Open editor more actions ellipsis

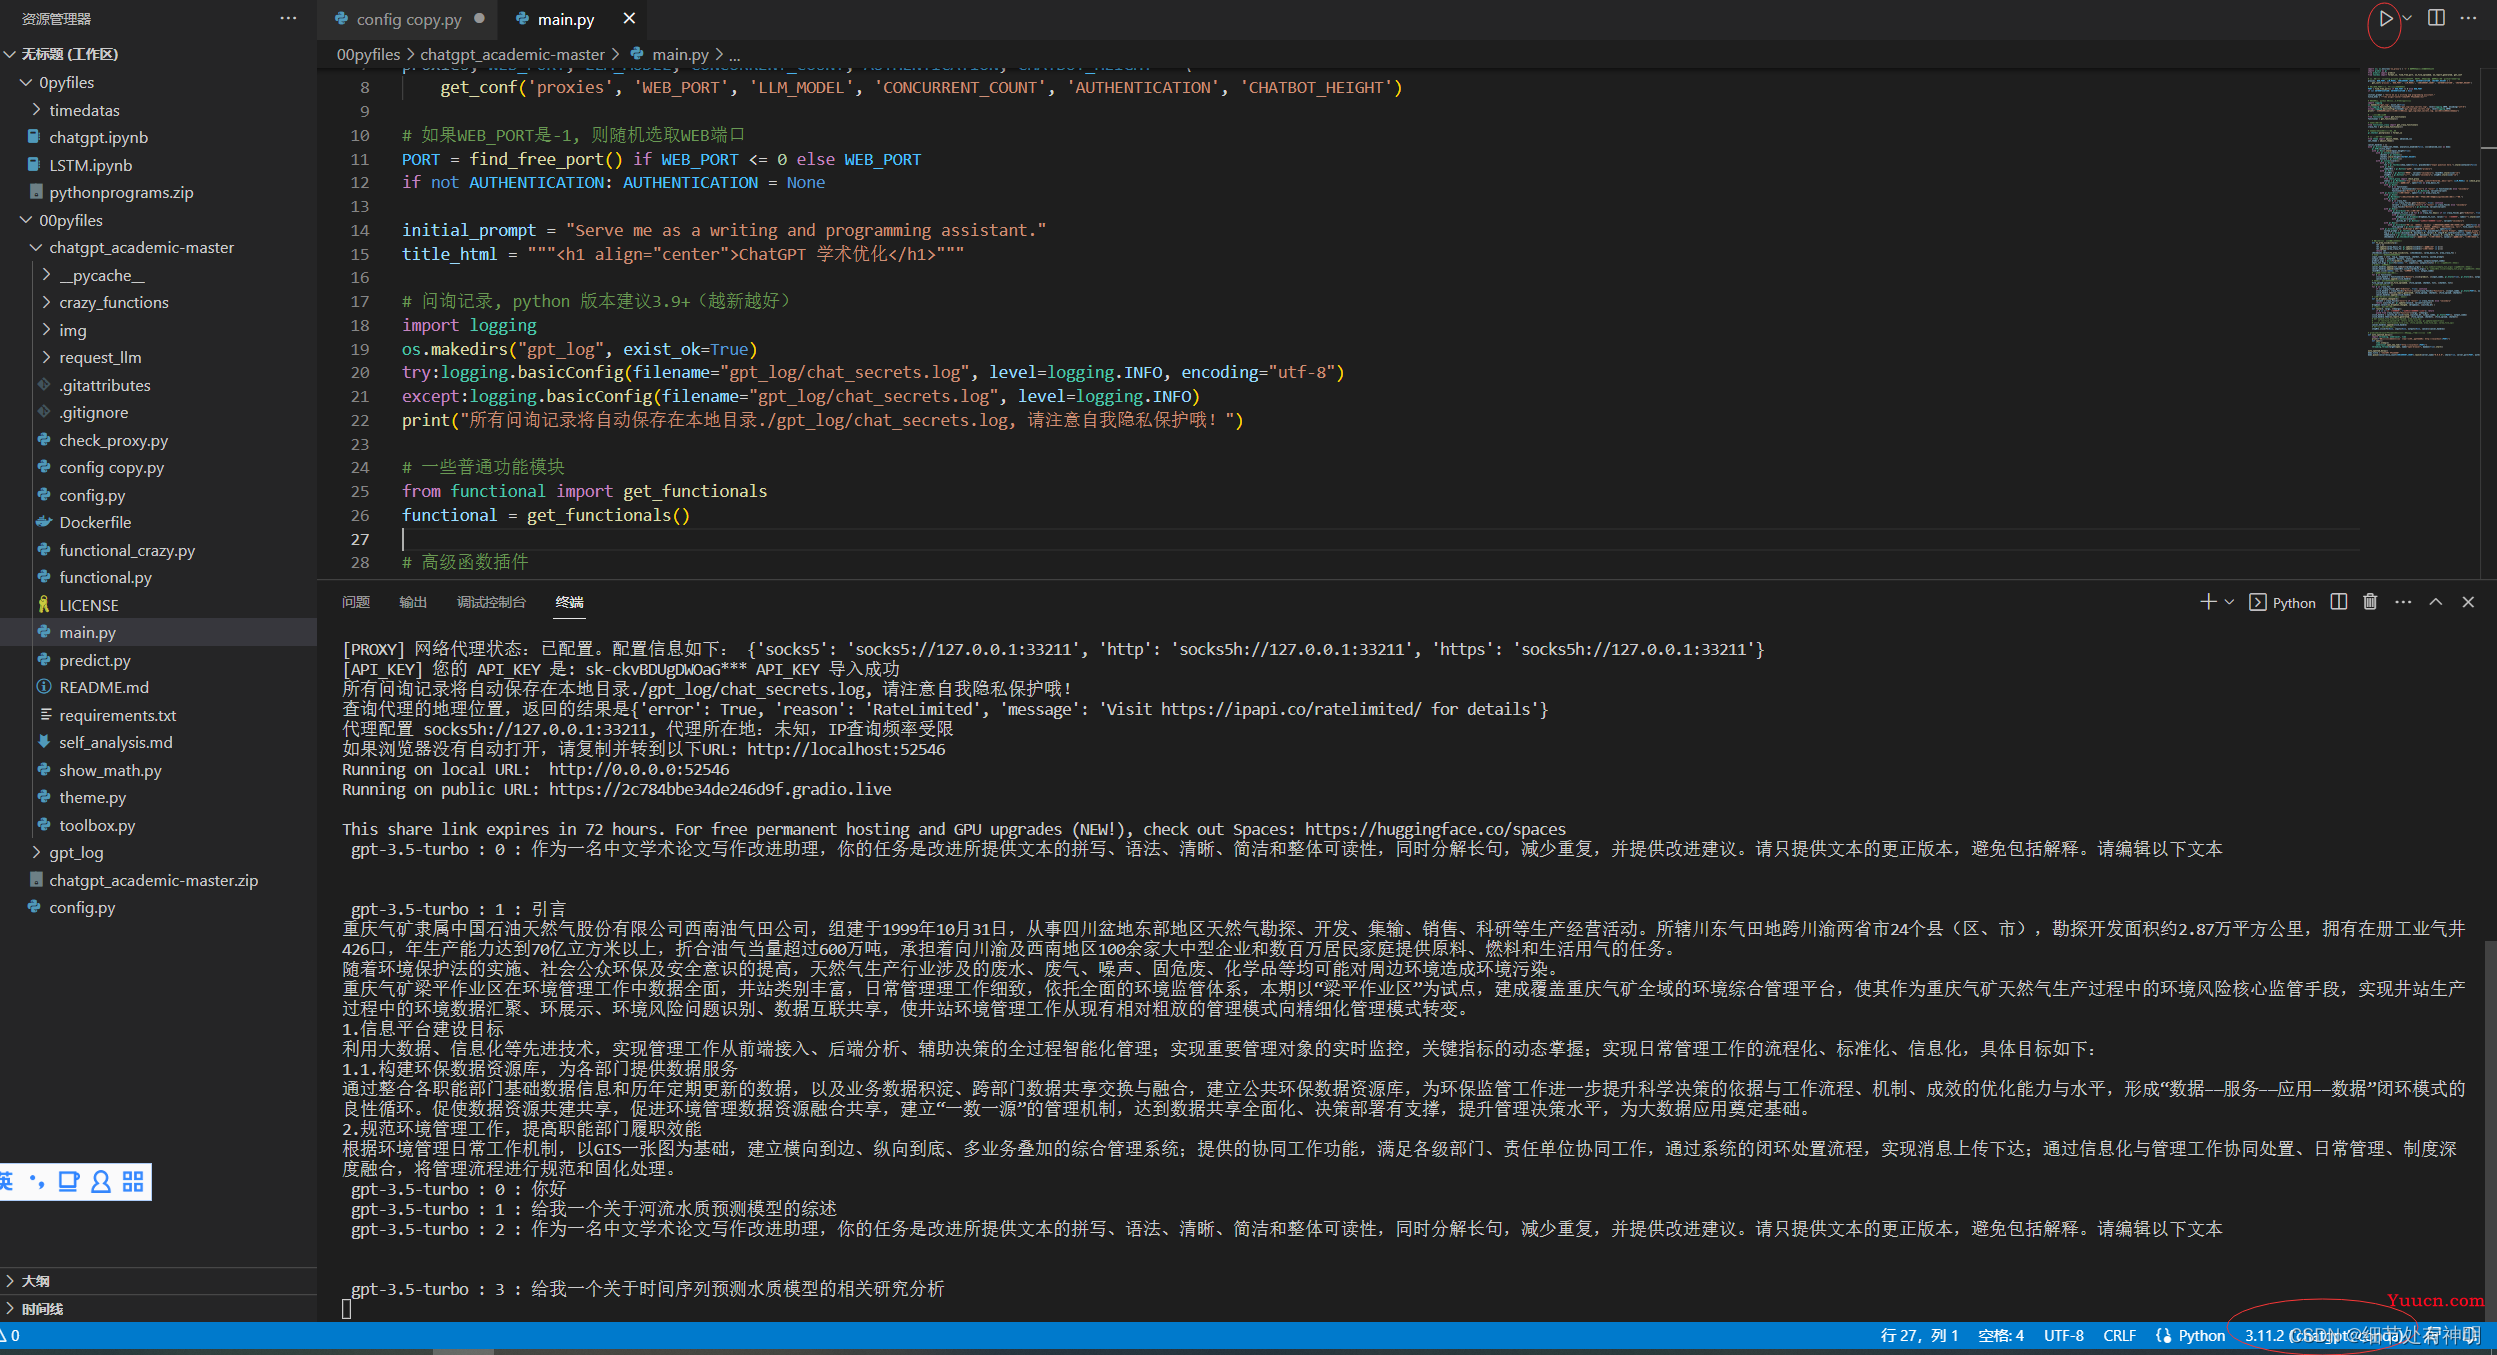point(2469,18)
